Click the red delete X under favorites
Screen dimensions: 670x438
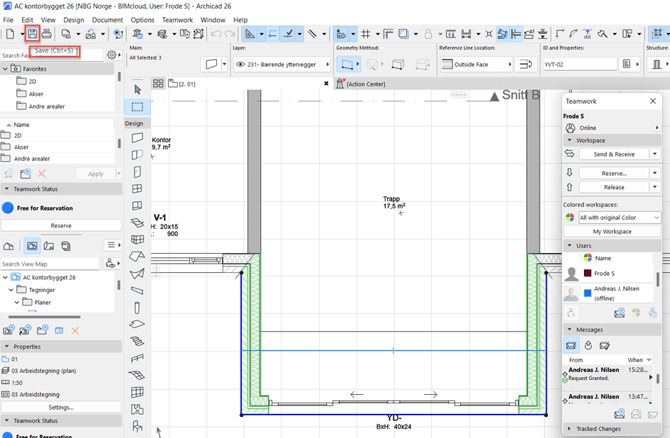[42, 174]
